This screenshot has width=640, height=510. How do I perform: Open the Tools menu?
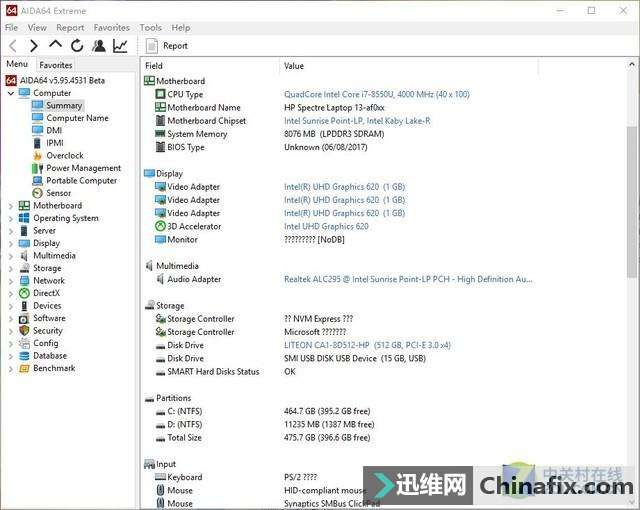[151, 28]
